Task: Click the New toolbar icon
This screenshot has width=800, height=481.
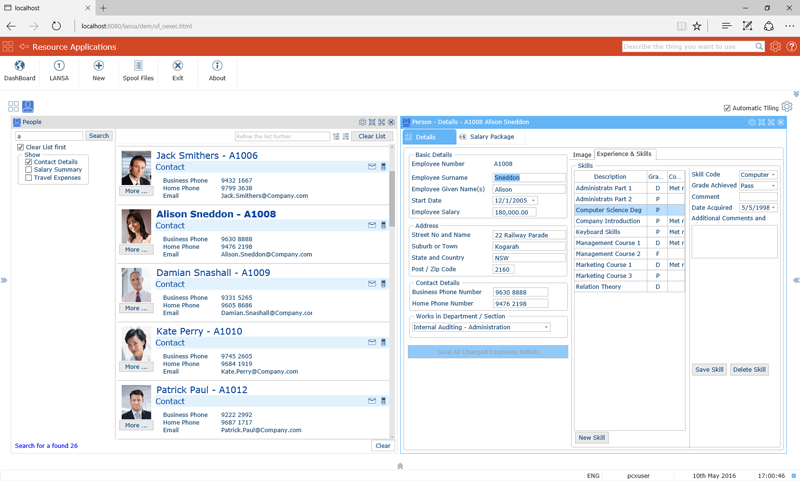Action: tap(98, 66)
